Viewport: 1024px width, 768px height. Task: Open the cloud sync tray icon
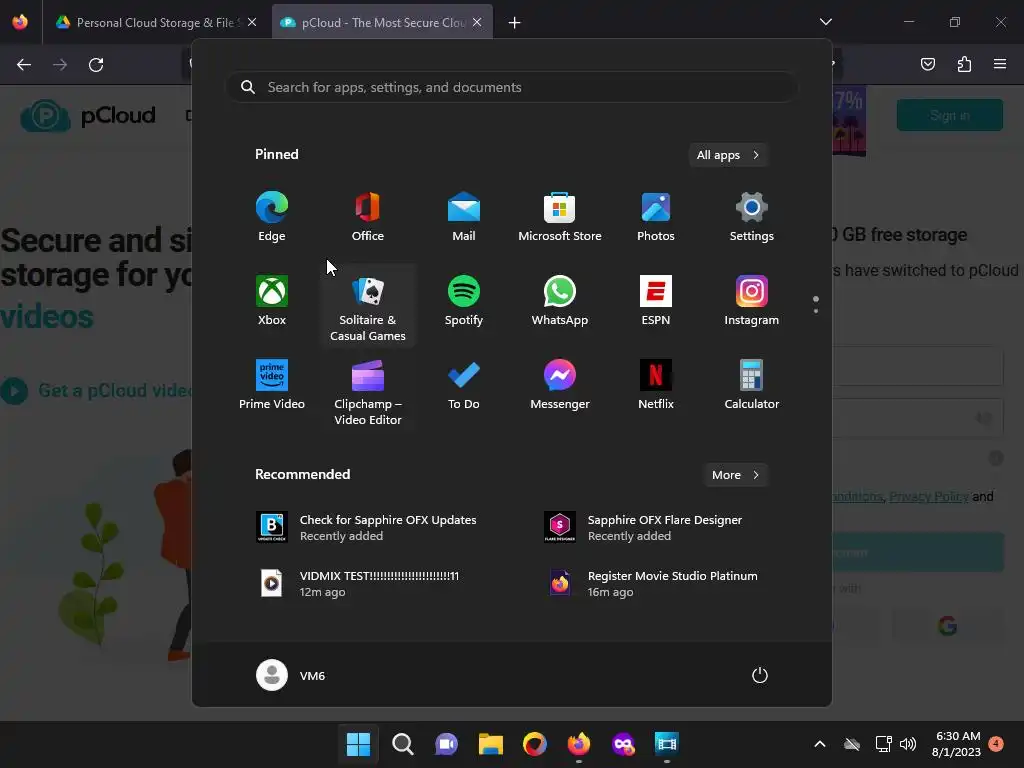(852, 744)
